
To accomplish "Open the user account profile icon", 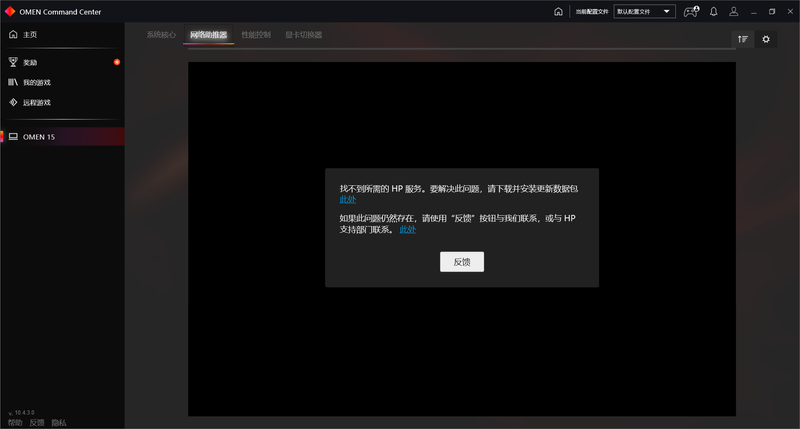I will point(734,12).
